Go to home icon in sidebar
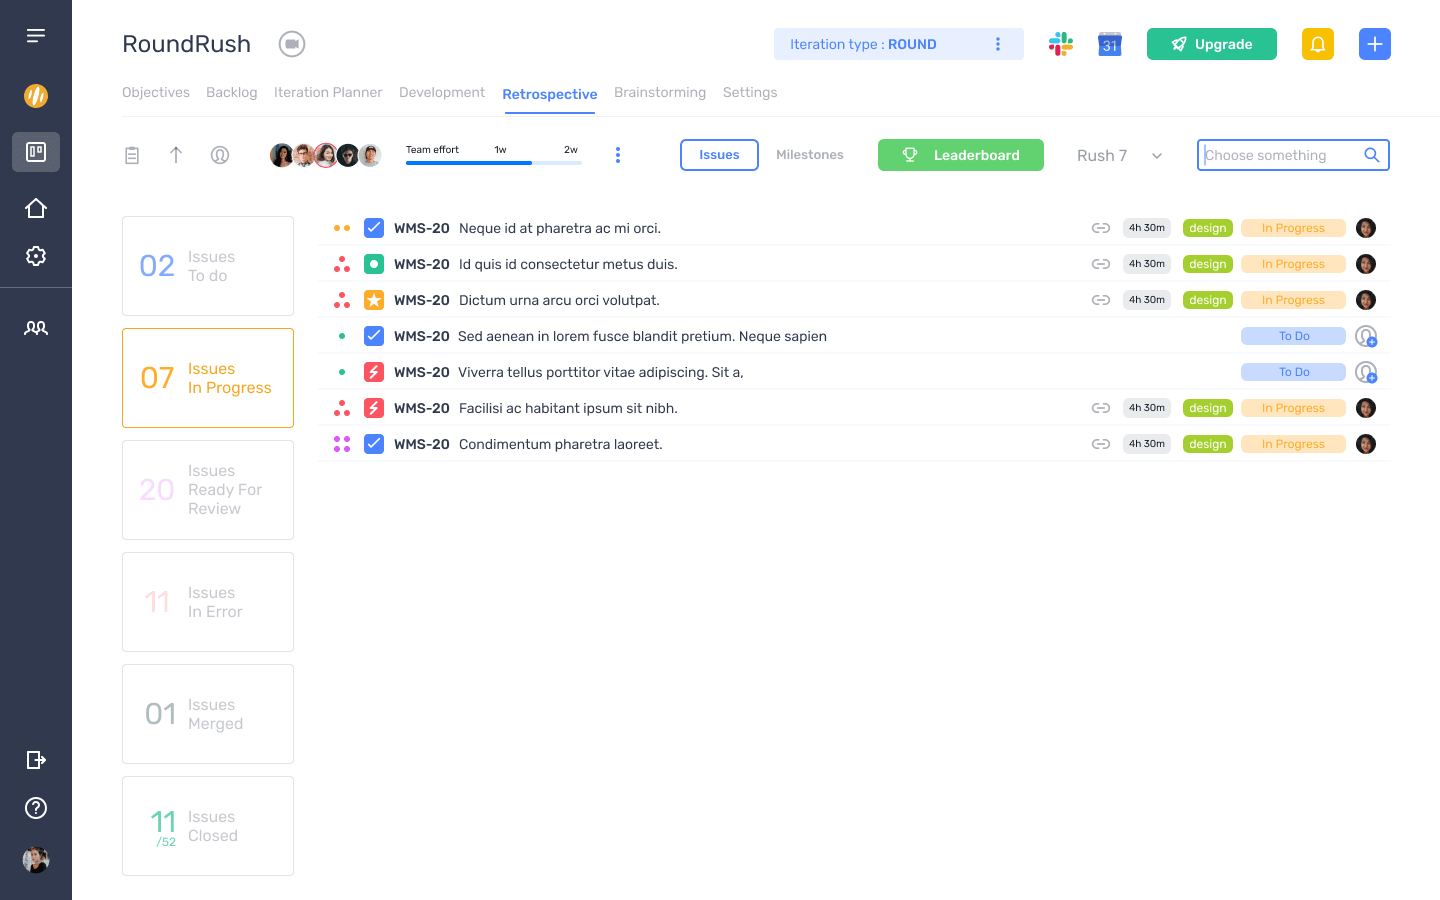The width and height of the screenshot is (1440, 900). [x=36, y=208]
